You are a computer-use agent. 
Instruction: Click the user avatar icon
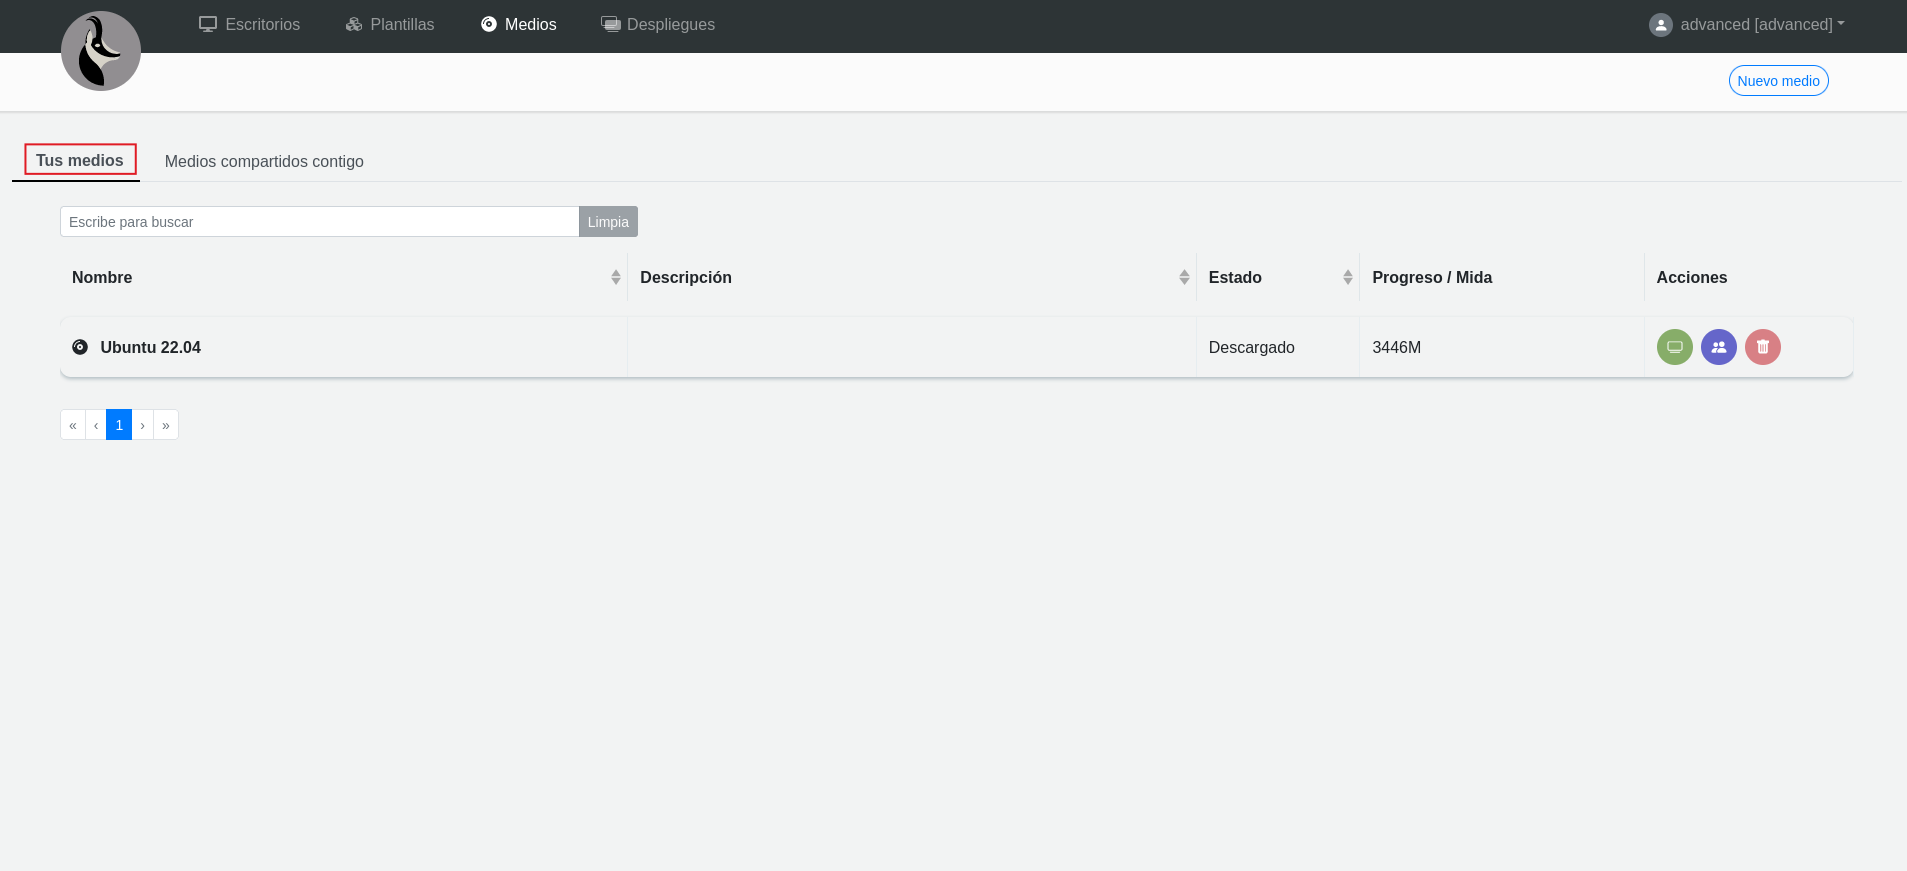coord(1660,25)
